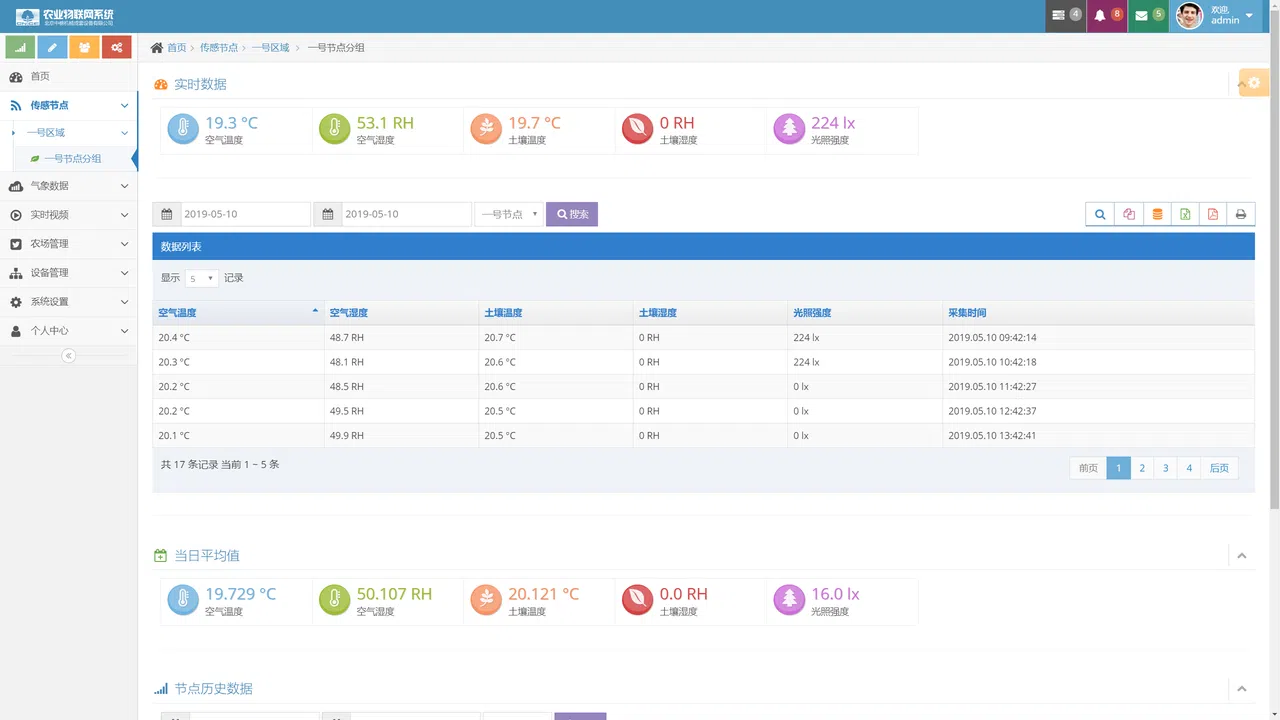
Task: Click the green signal chart shortcut button
Action: point(20,47)
